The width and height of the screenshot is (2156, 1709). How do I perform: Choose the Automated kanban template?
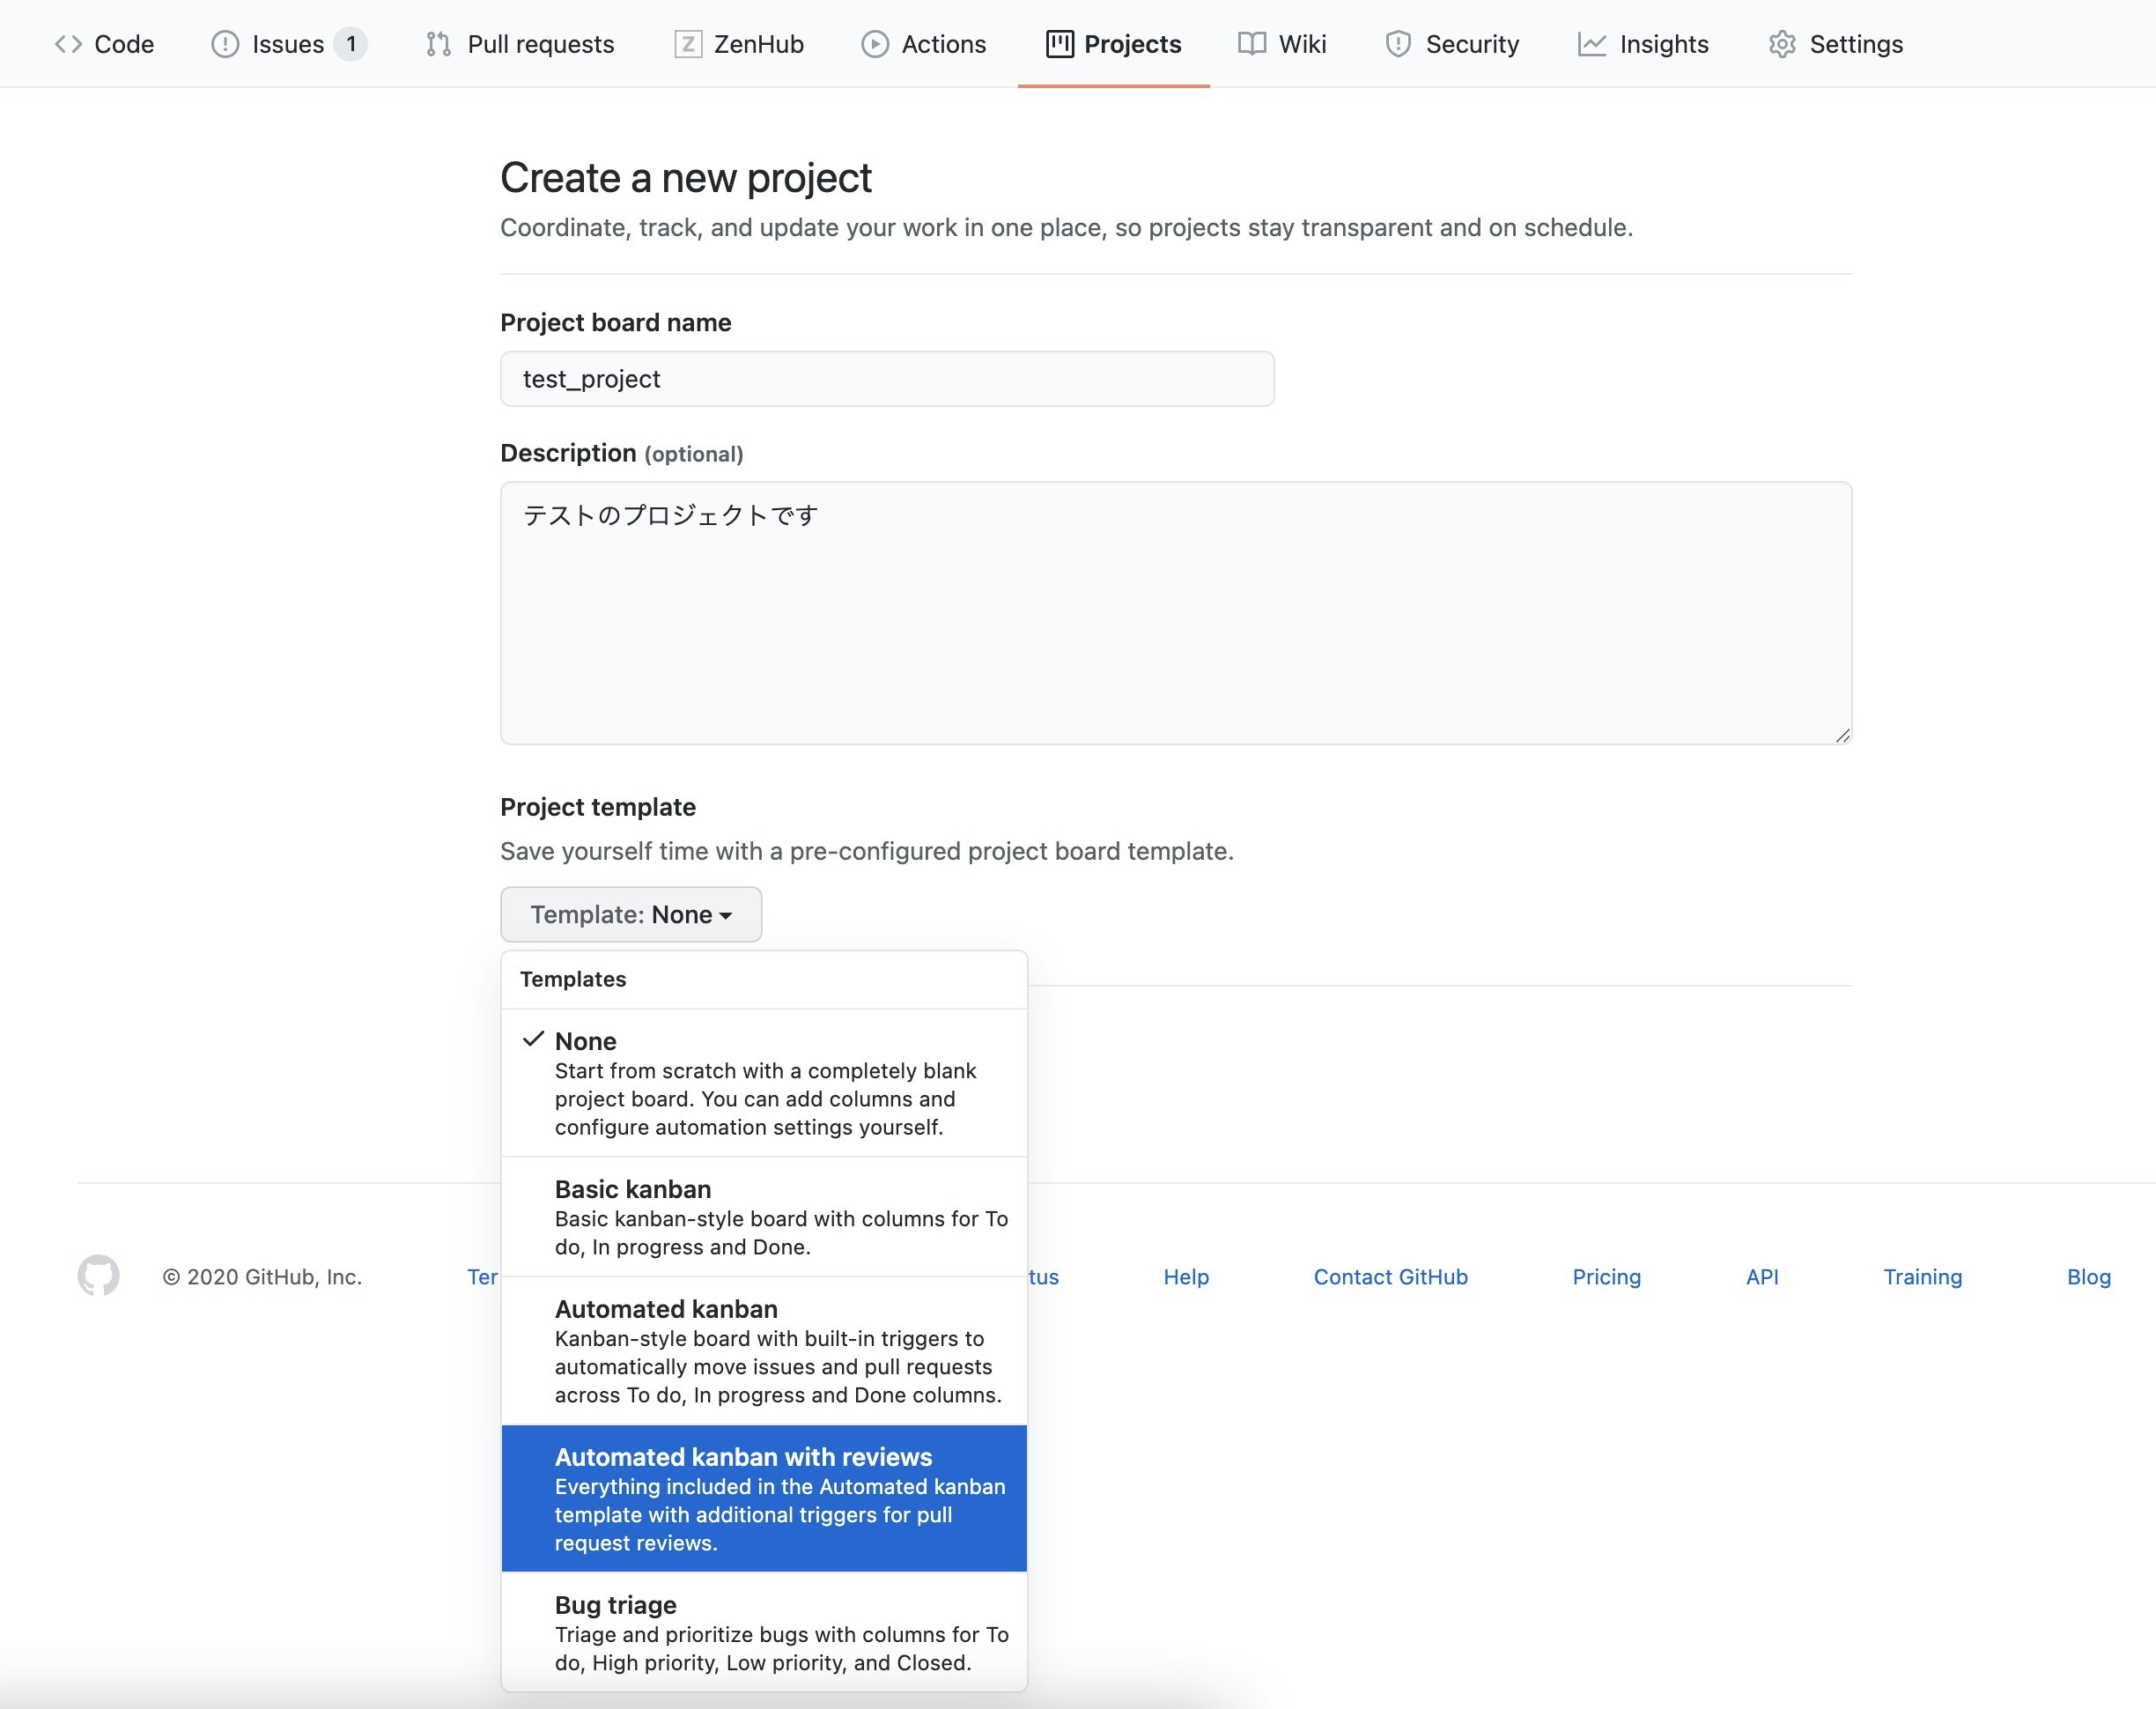(x=764, y=1350)
